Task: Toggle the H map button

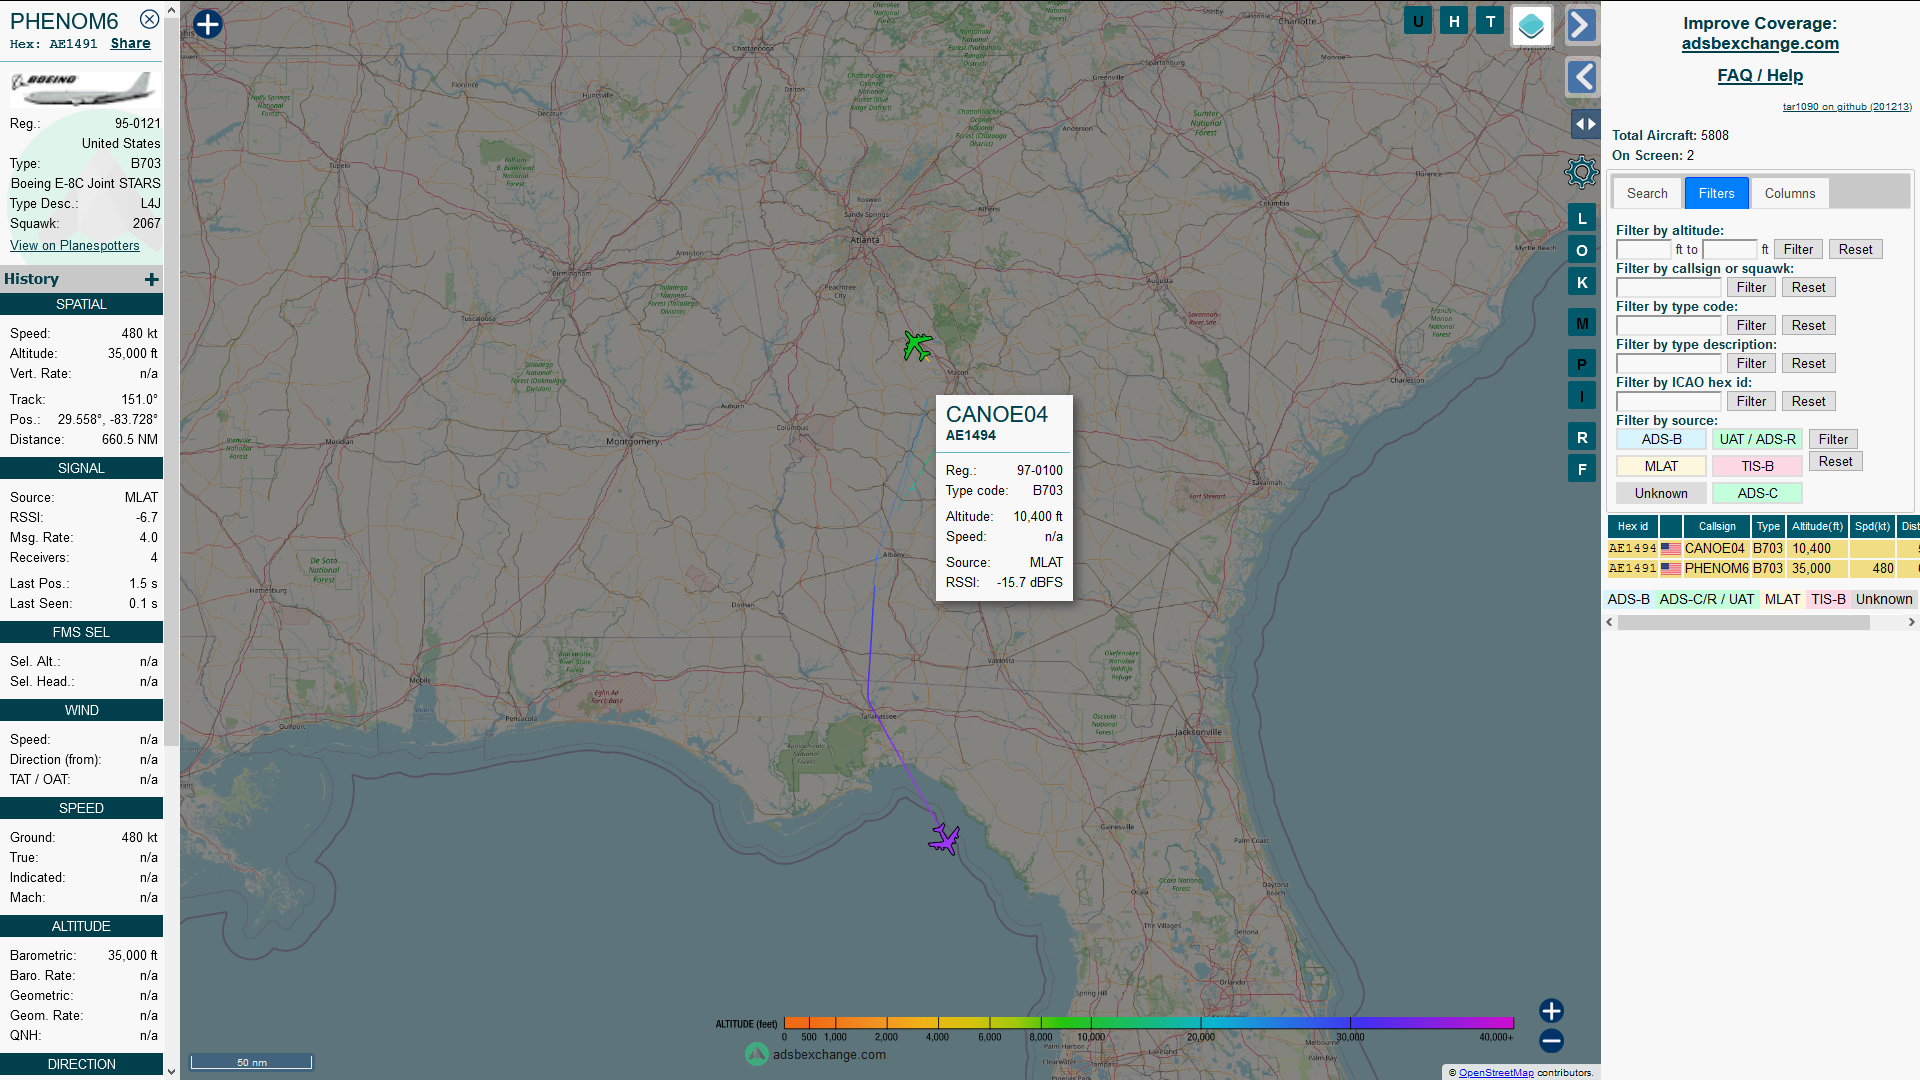Action: [1454, 21]
